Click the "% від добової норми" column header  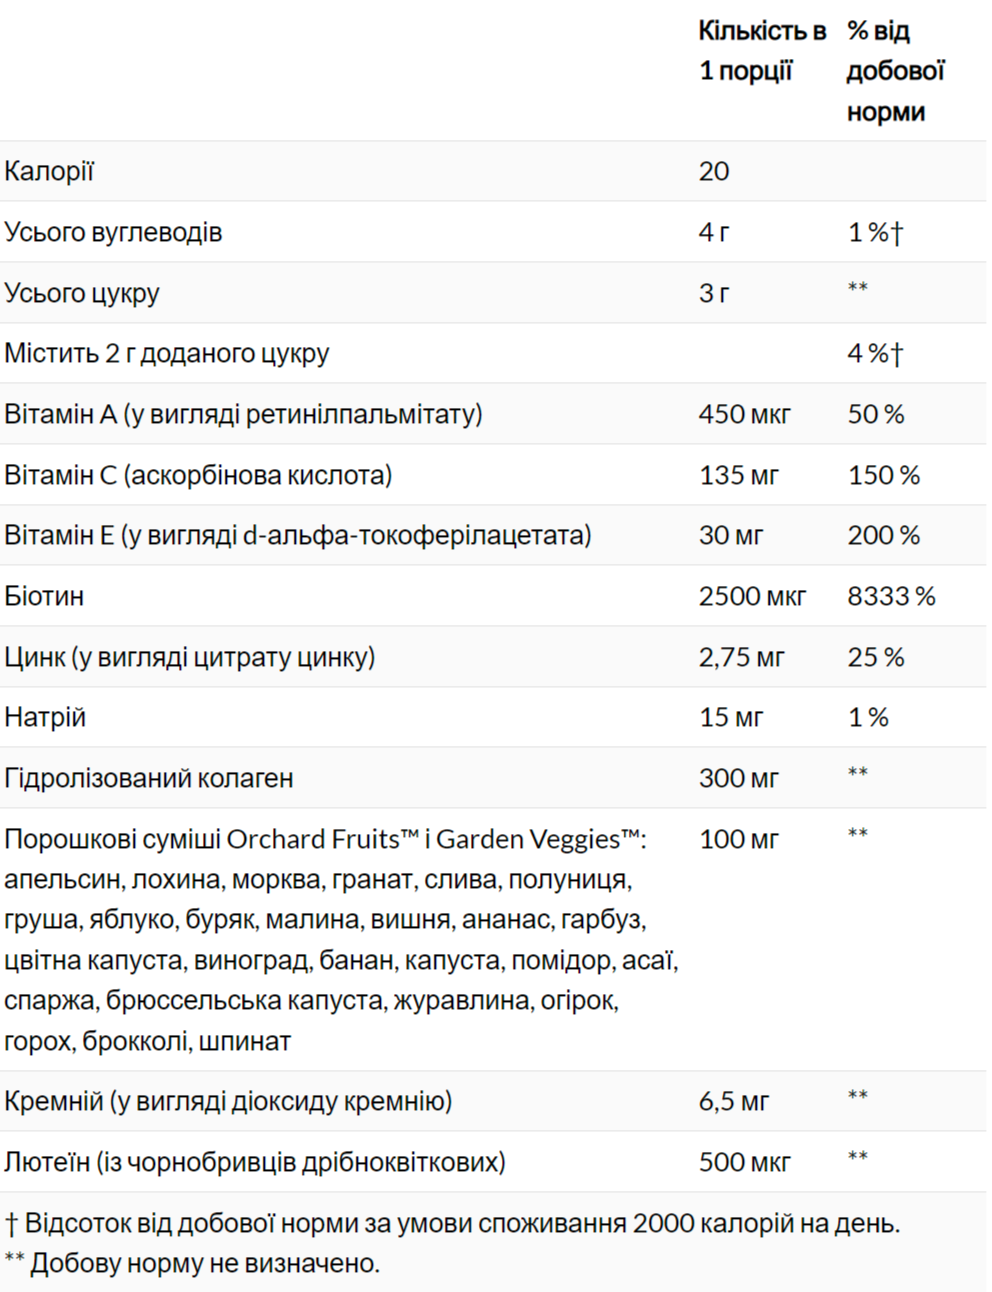[x=895, y=71]
